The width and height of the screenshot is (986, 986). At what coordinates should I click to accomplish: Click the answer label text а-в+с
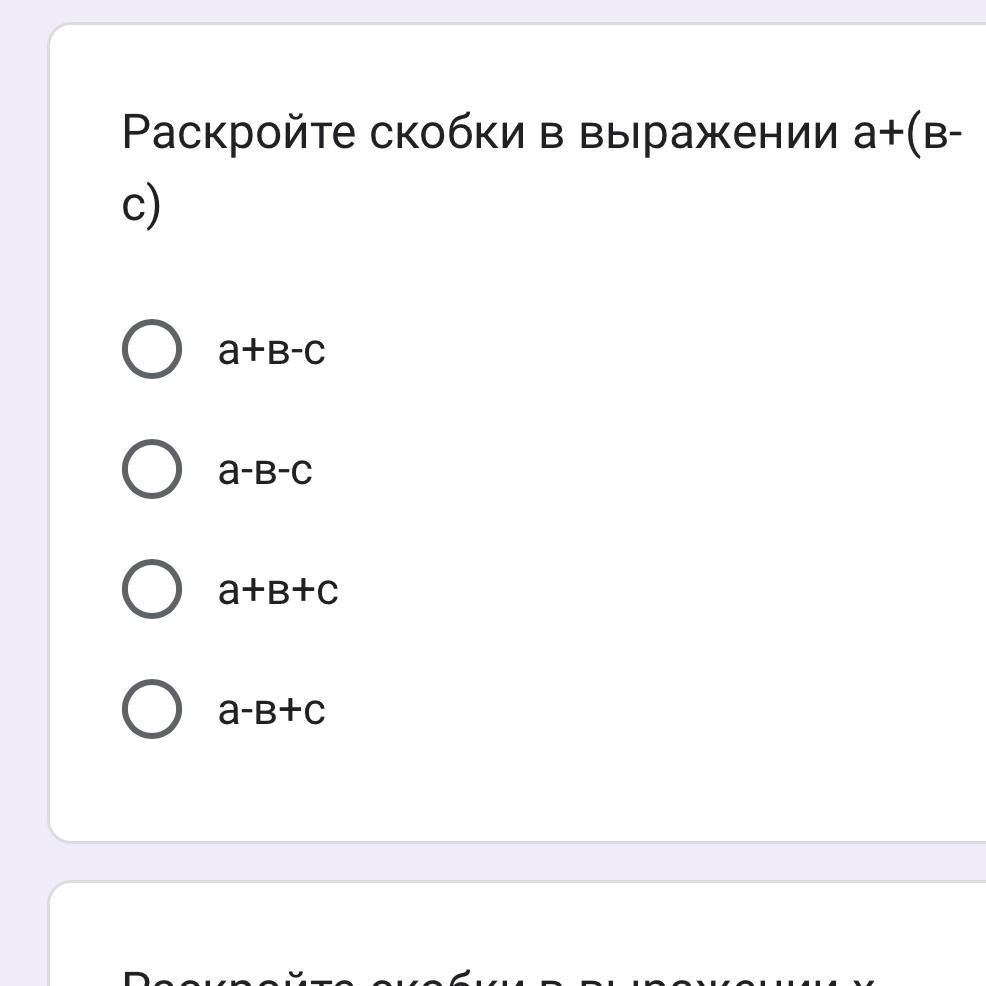coord(272,710)
